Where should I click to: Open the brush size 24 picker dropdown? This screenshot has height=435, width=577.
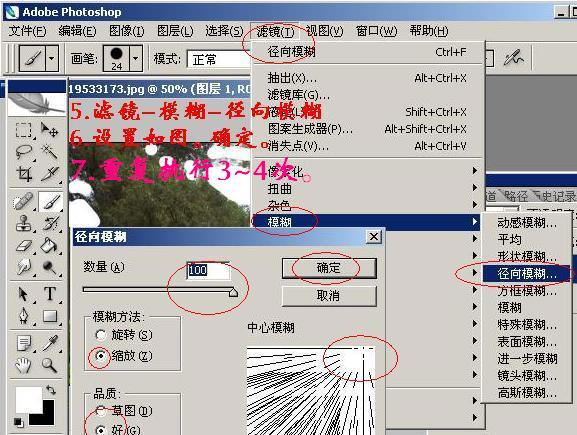click(x=136, y=58)
